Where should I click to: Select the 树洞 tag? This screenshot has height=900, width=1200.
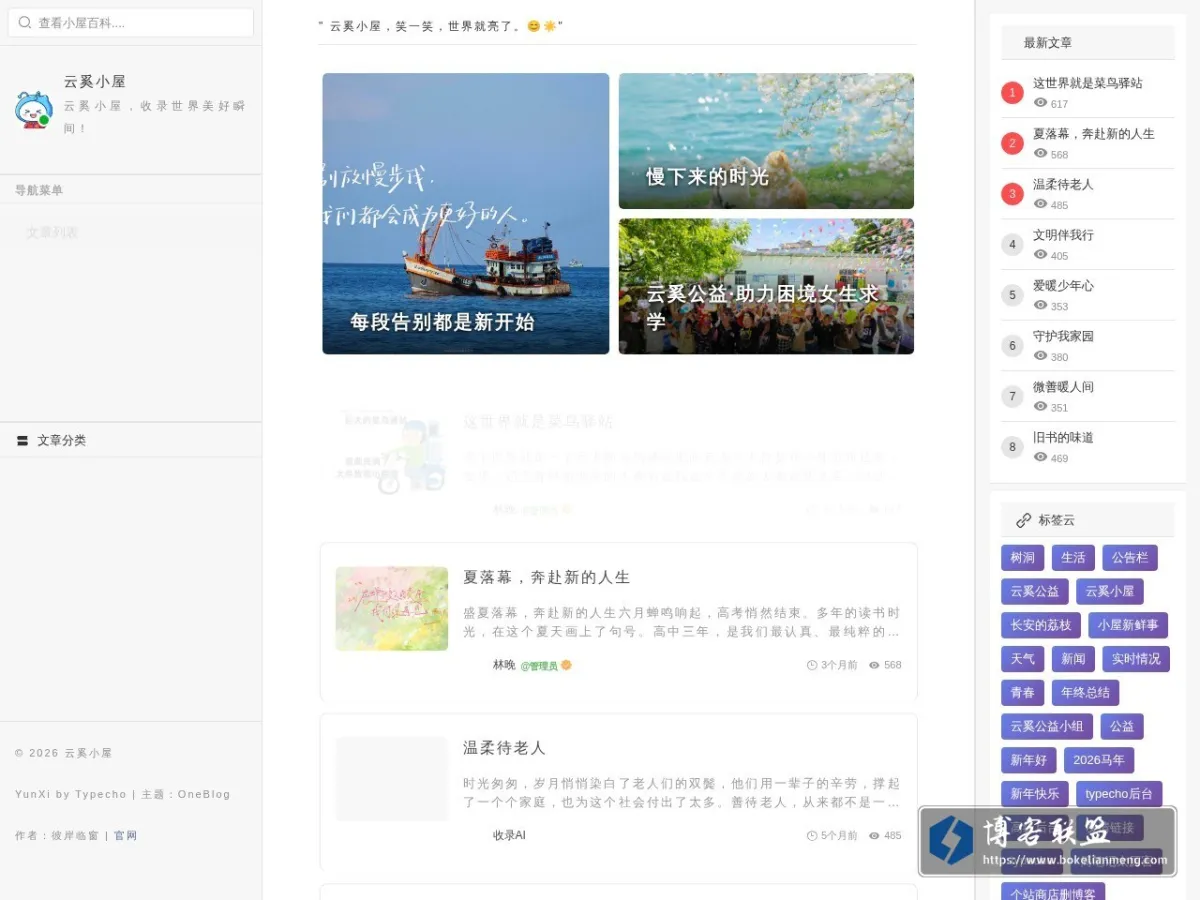click(1022, 558)
